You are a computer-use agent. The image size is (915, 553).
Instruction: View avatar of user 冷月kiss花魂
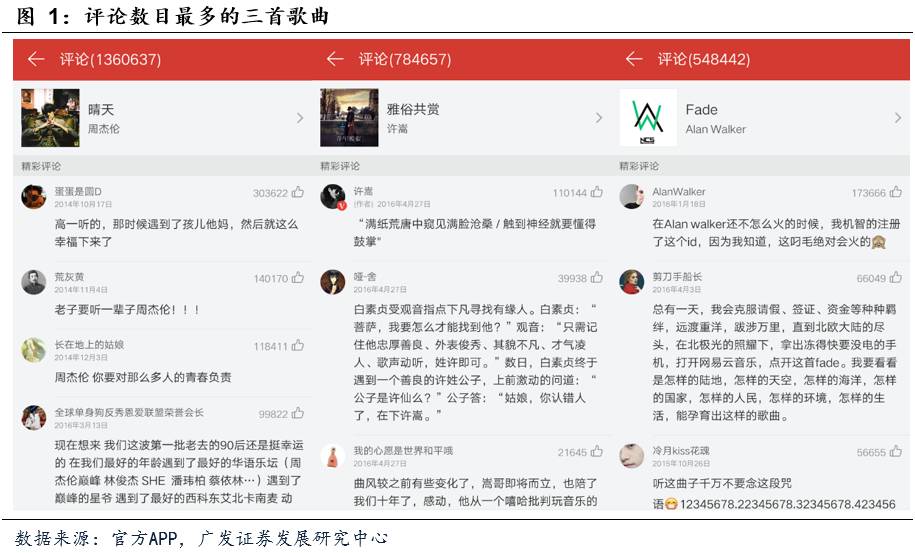point(631,456)
